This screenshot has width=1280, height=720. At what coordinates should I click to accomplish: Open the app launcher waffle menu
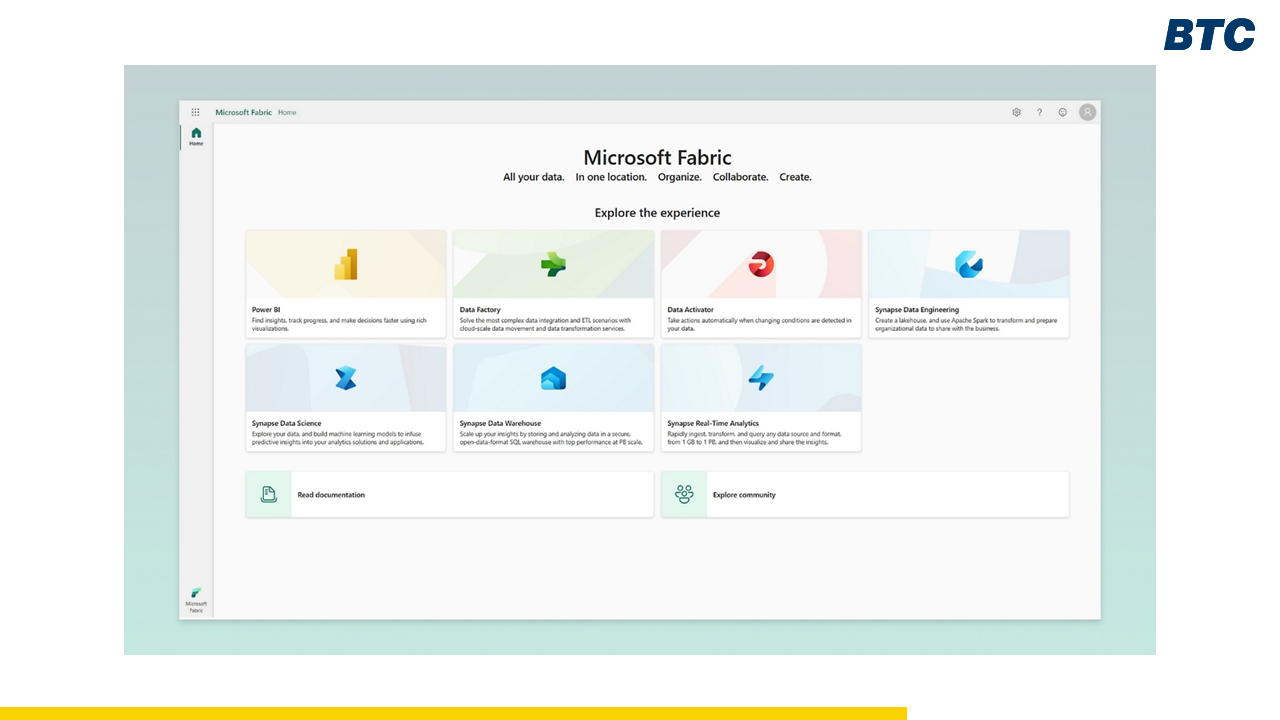click(195, 112)
